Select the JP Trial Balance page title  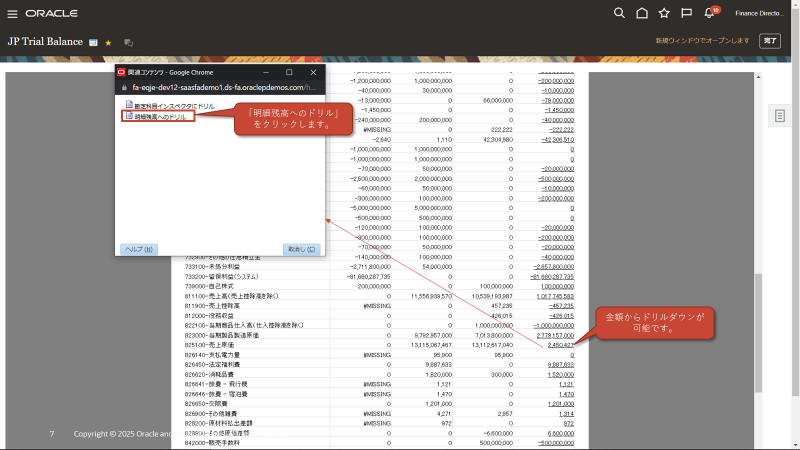pyautogui.click(x=45, y=42)
